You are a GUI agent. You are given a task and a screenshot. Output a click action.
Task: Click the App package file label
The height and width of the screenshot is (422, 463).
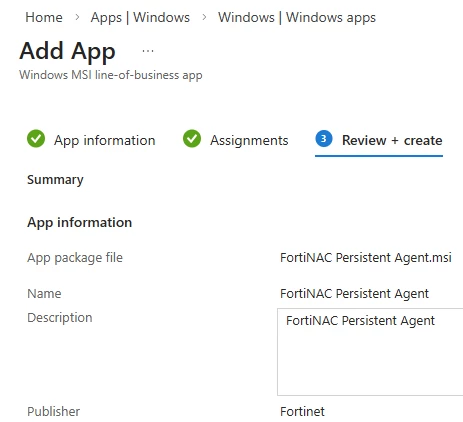(x=75, y=258)
